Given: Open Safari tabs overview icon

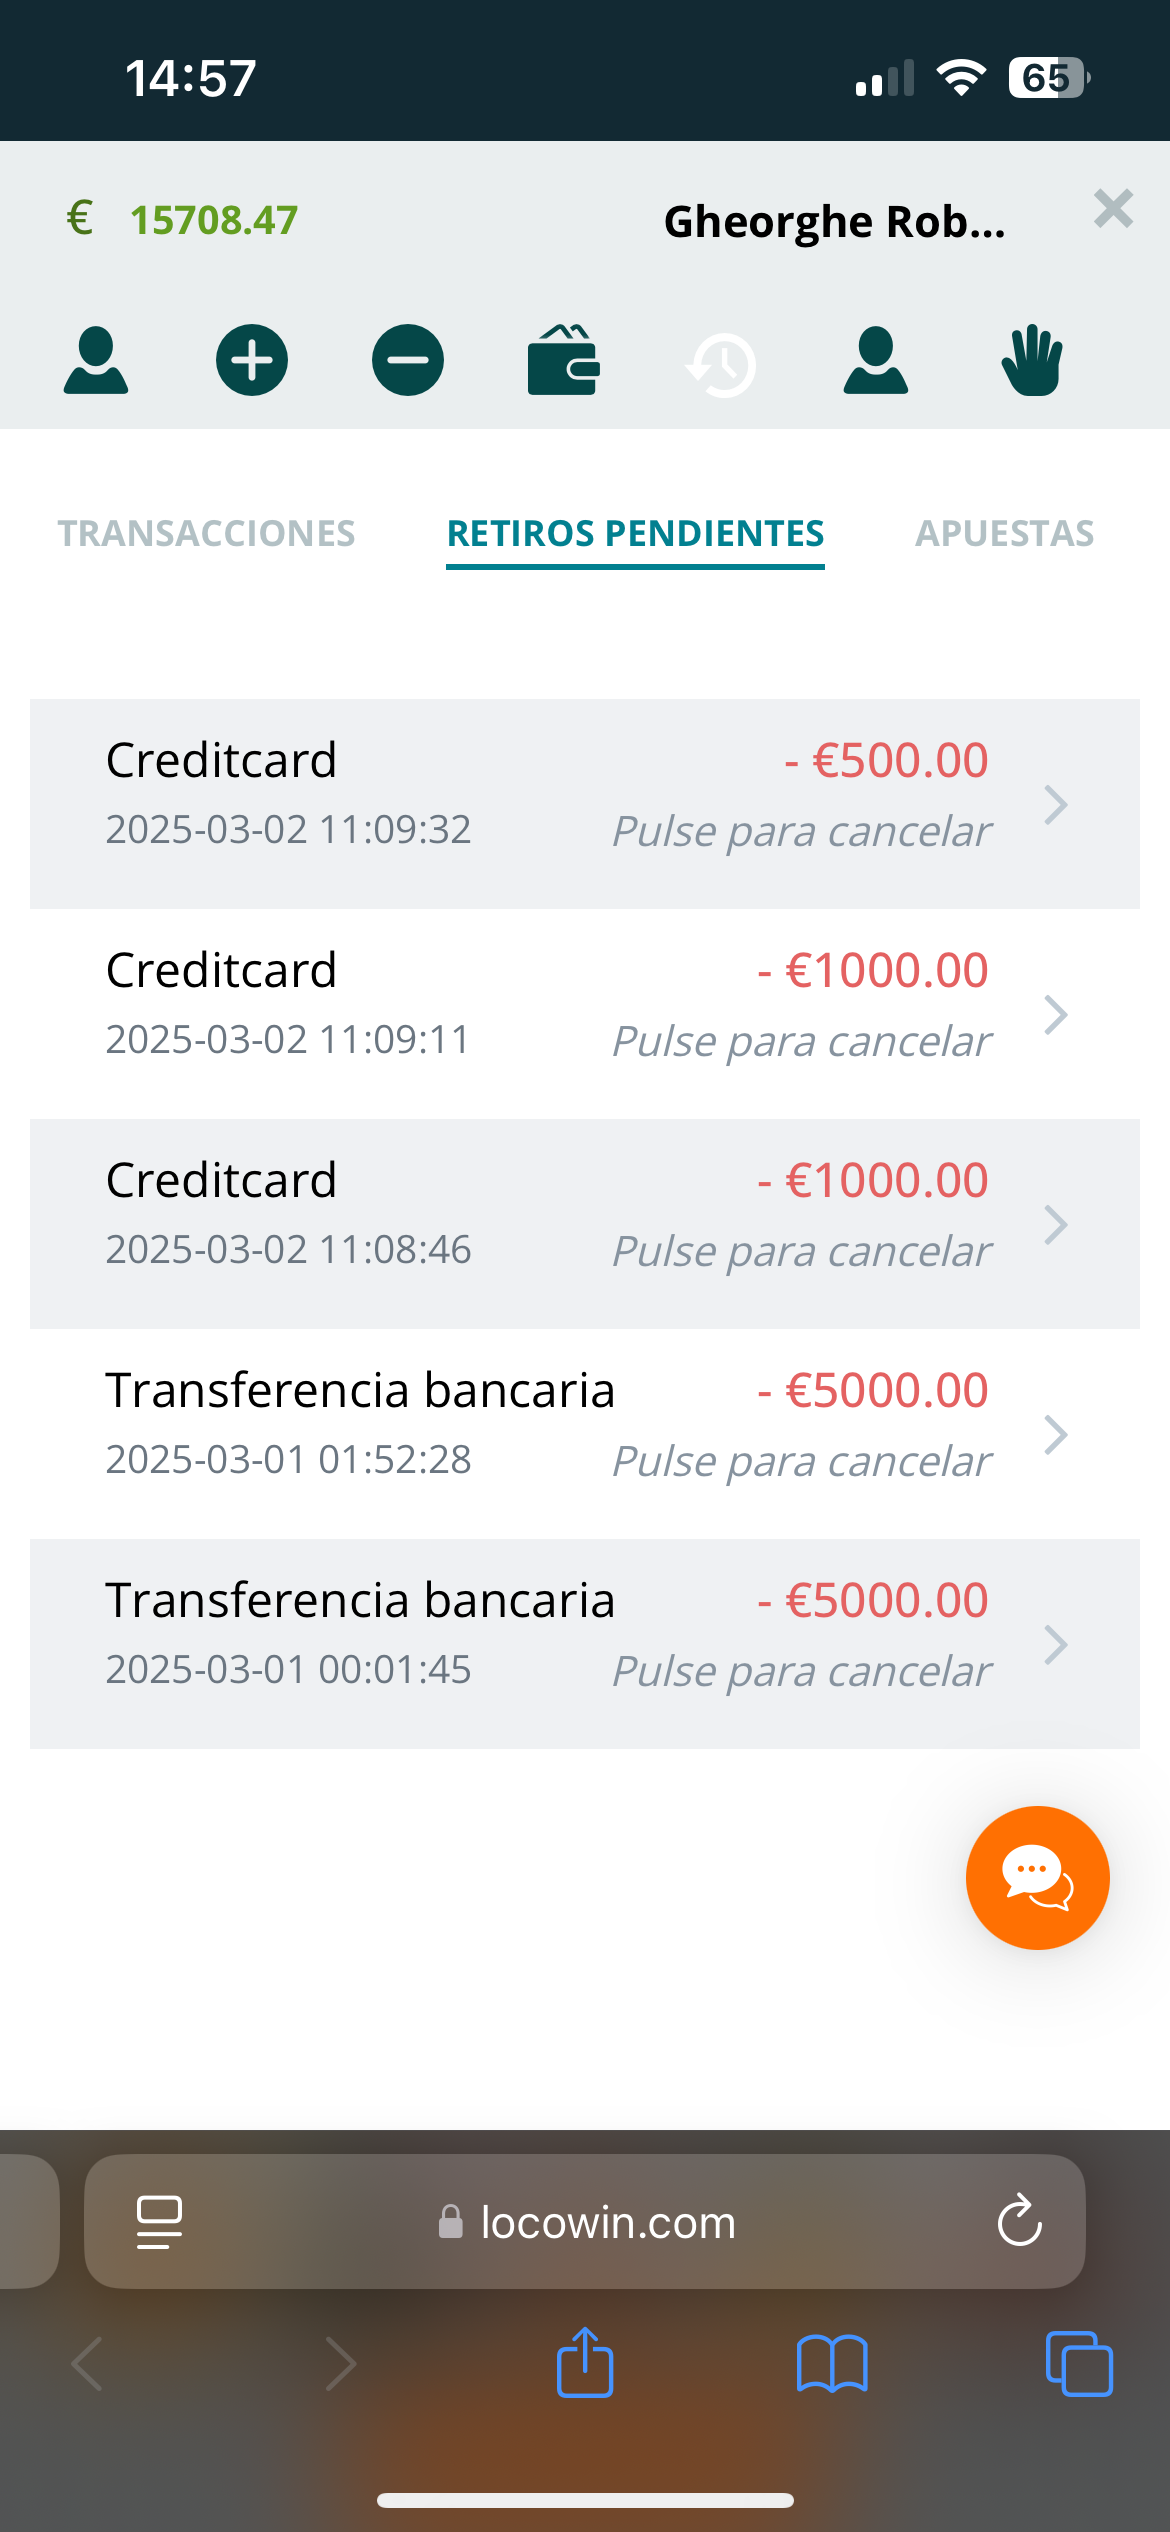Looking at the screenshot, I should pyautogui.click(x=1078, y=2364).
